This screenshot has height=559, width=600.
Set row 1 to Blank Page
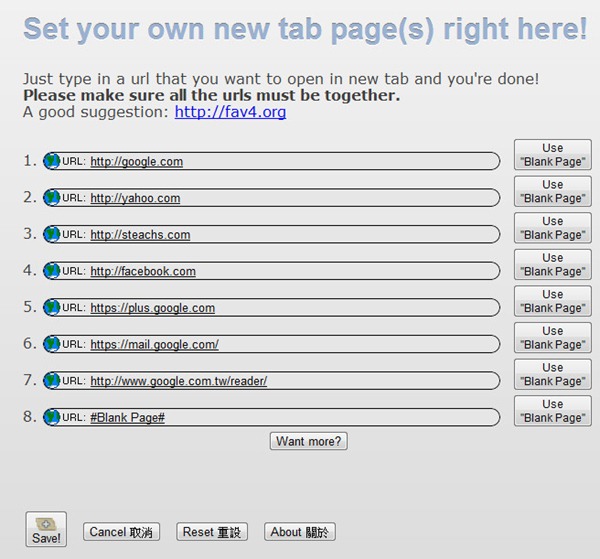click(552, 155)
